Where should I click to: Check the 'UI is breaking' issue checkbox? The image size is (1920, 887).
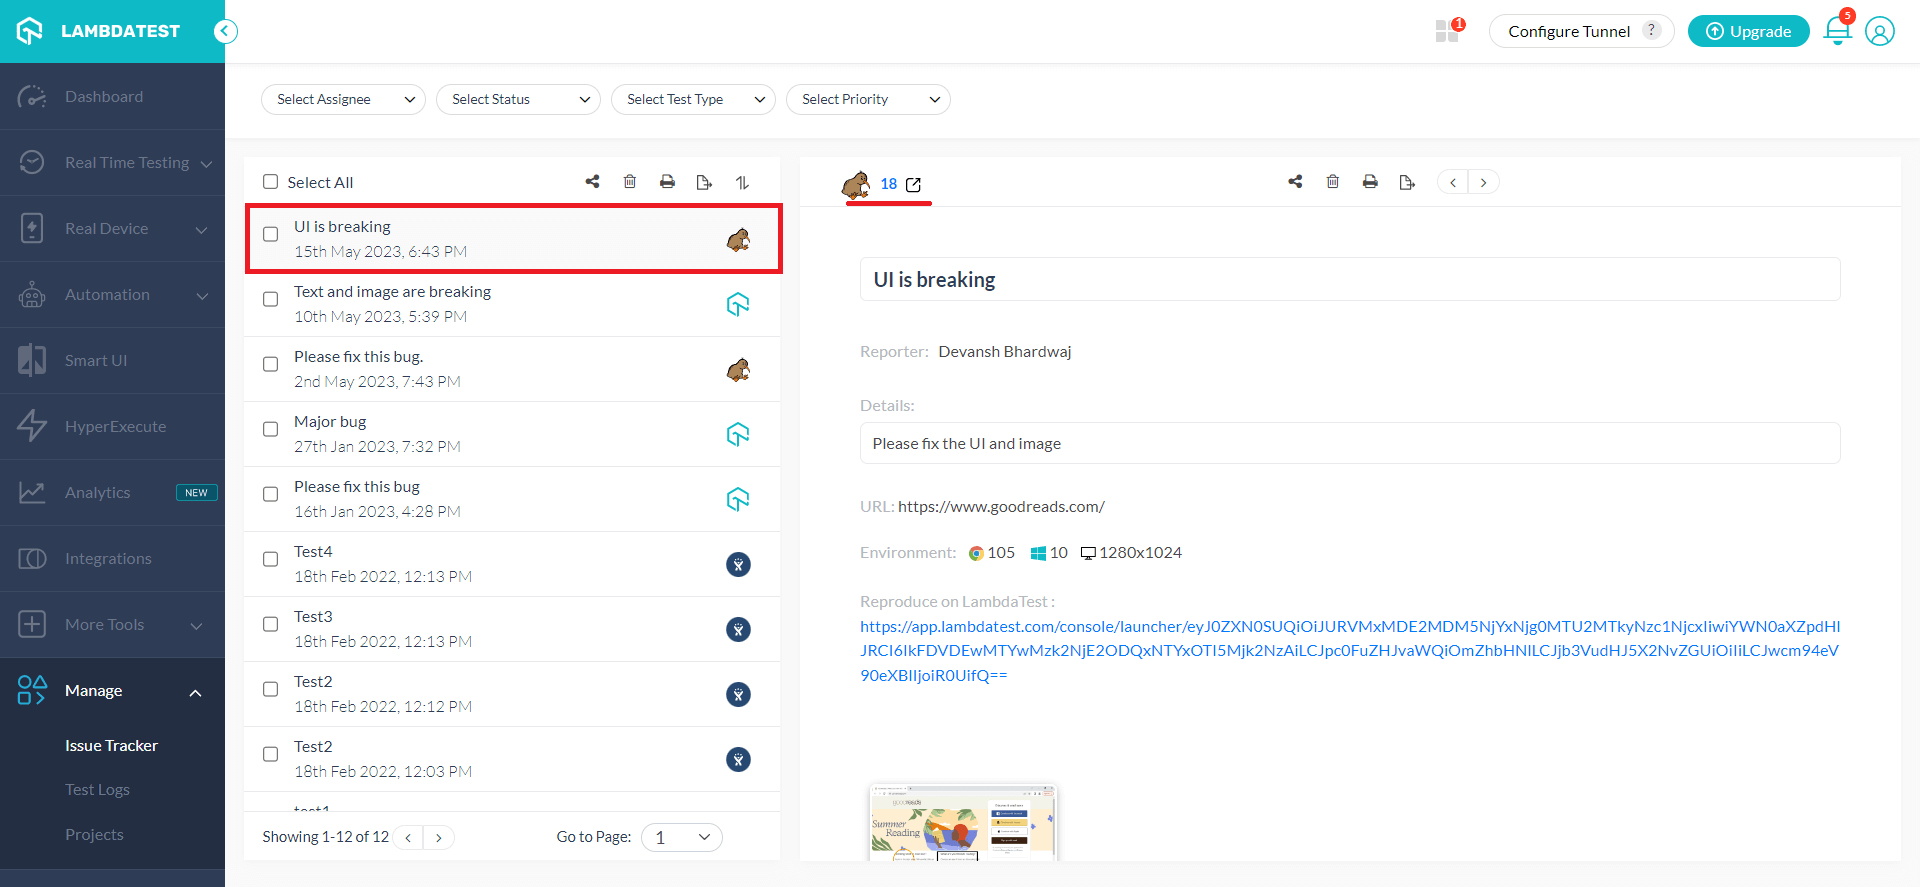coord(270,234)
